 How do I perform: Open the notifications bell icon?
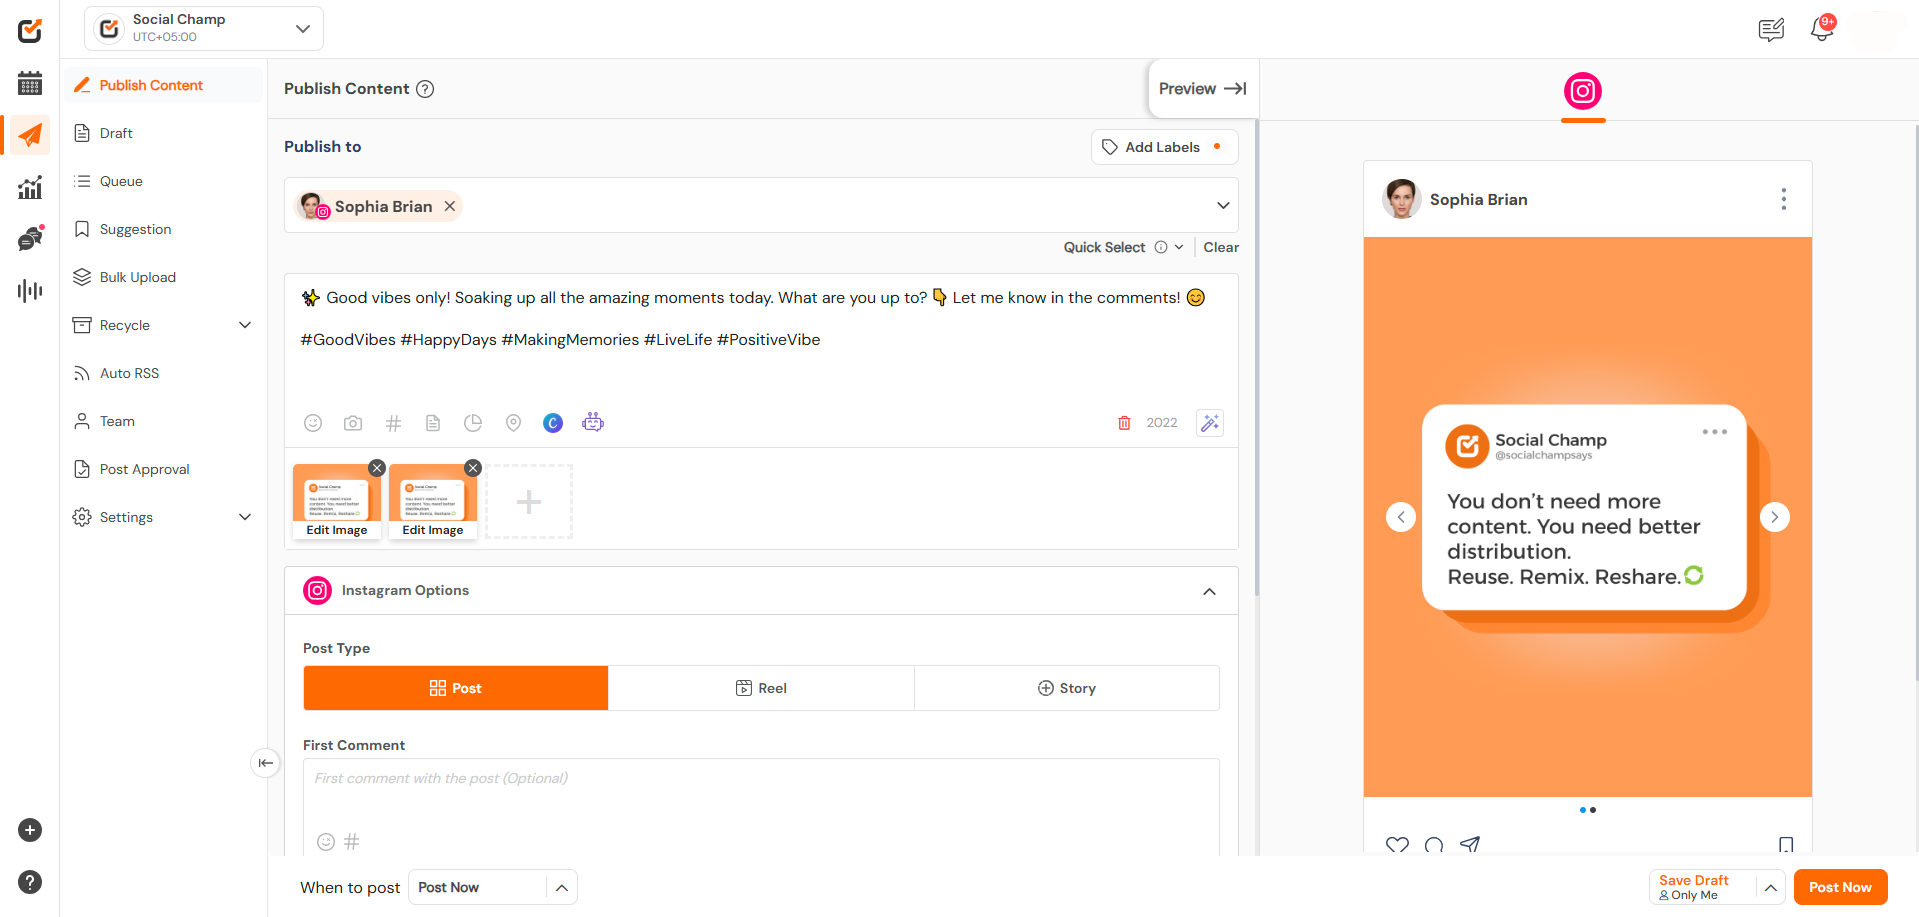point(1822,29)
